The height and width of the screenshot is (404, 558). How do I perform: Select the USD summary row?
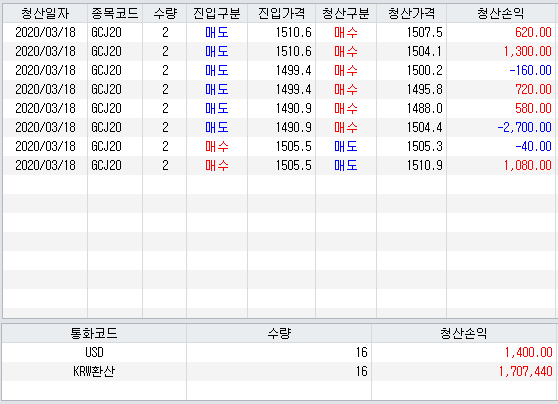pyautogui.click(x=279, y=352)
